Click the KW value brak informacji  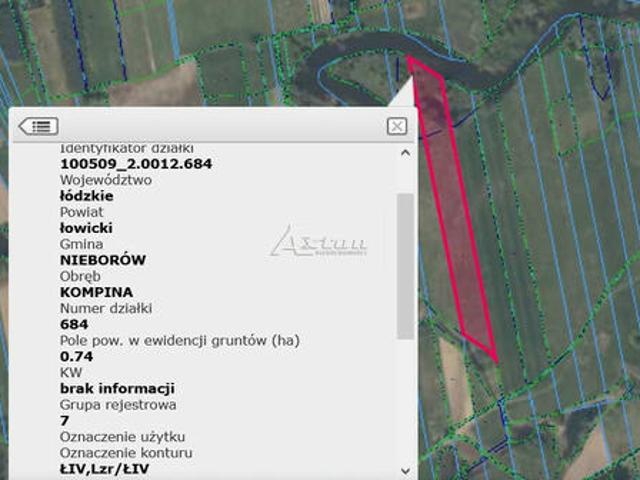point(118,388)
